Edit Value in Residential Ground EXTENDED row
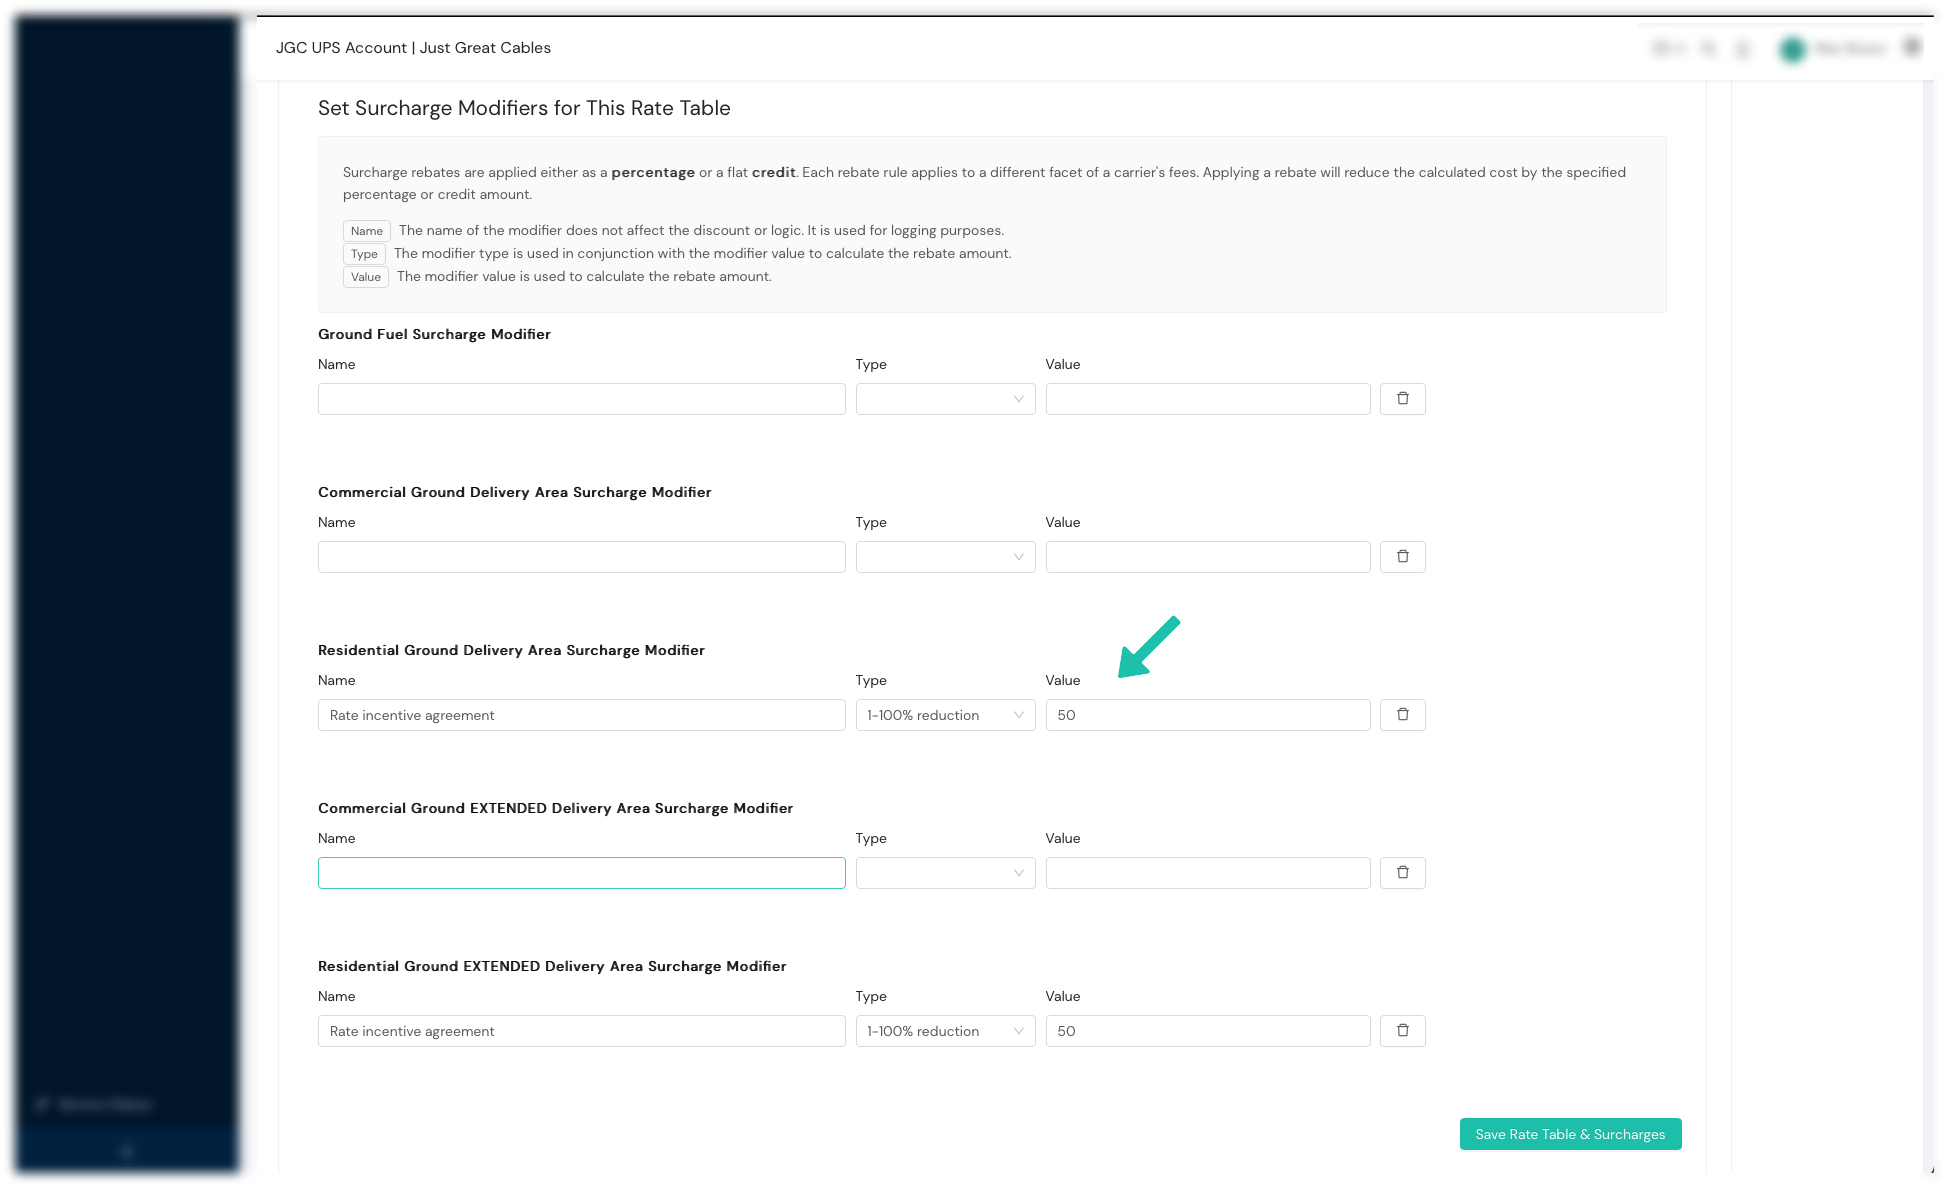Image resolution: width=1949 pixels, height=1188 pixels. point(1207,1031)
